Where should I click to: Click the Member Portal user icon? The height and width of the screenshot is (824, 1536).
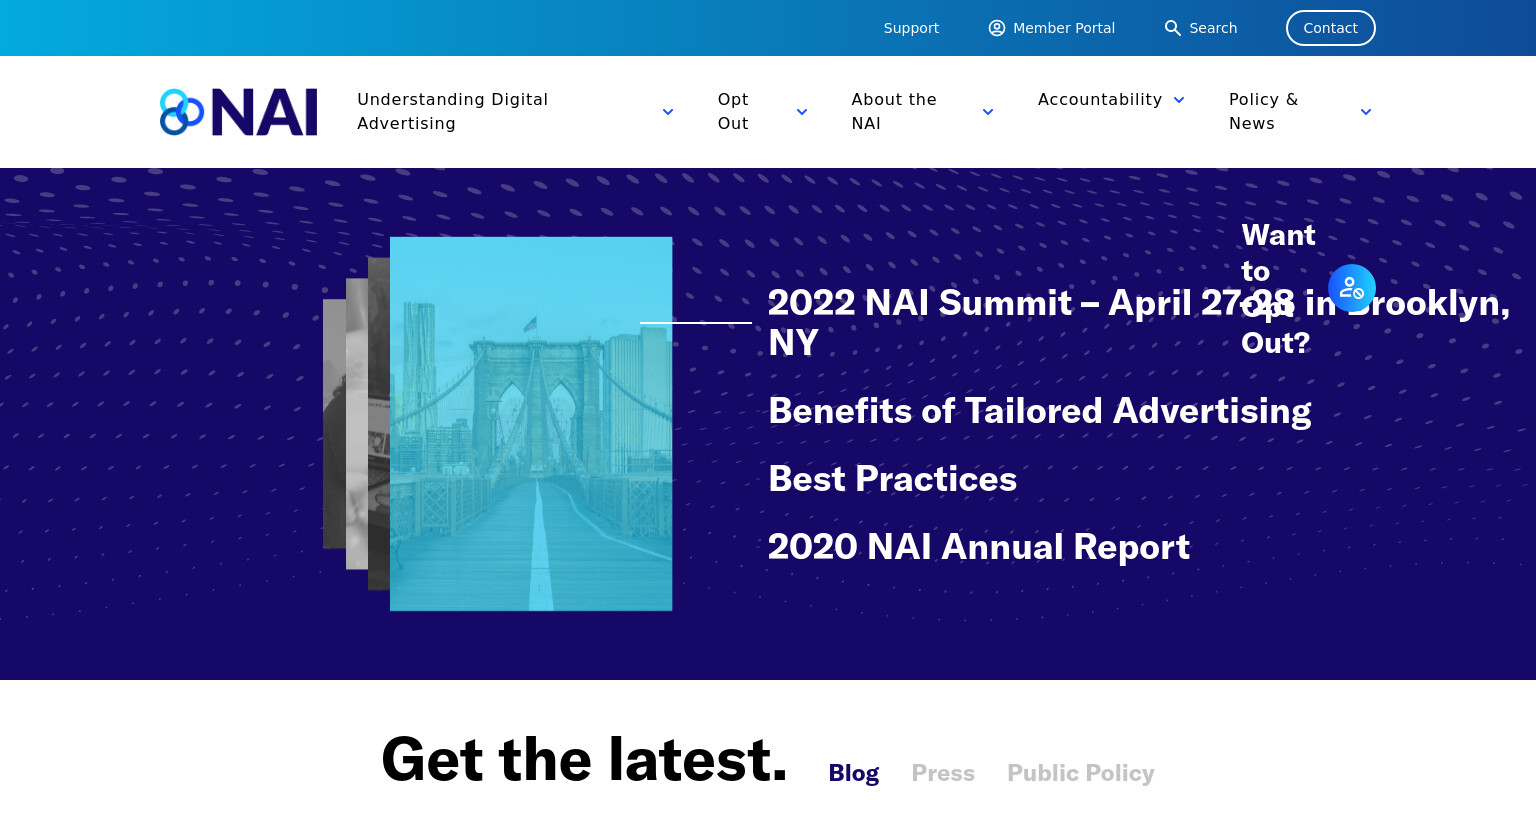[997, 28]
